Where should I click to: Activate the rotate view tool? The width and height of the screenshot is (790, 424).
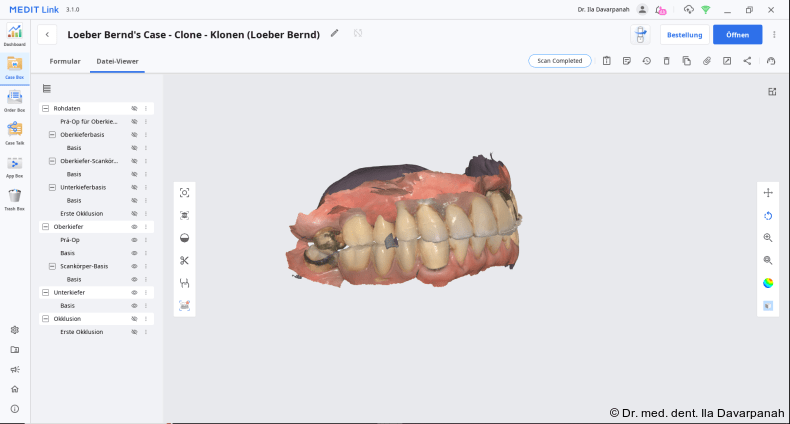[x=768, y=215]
